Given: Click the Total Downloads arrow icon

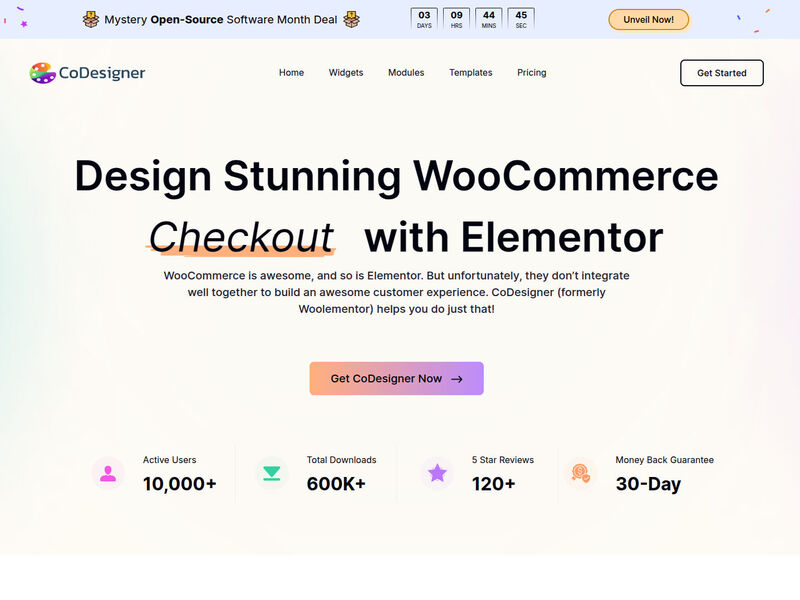Looking at the screenshot, I should pos(271,473).
